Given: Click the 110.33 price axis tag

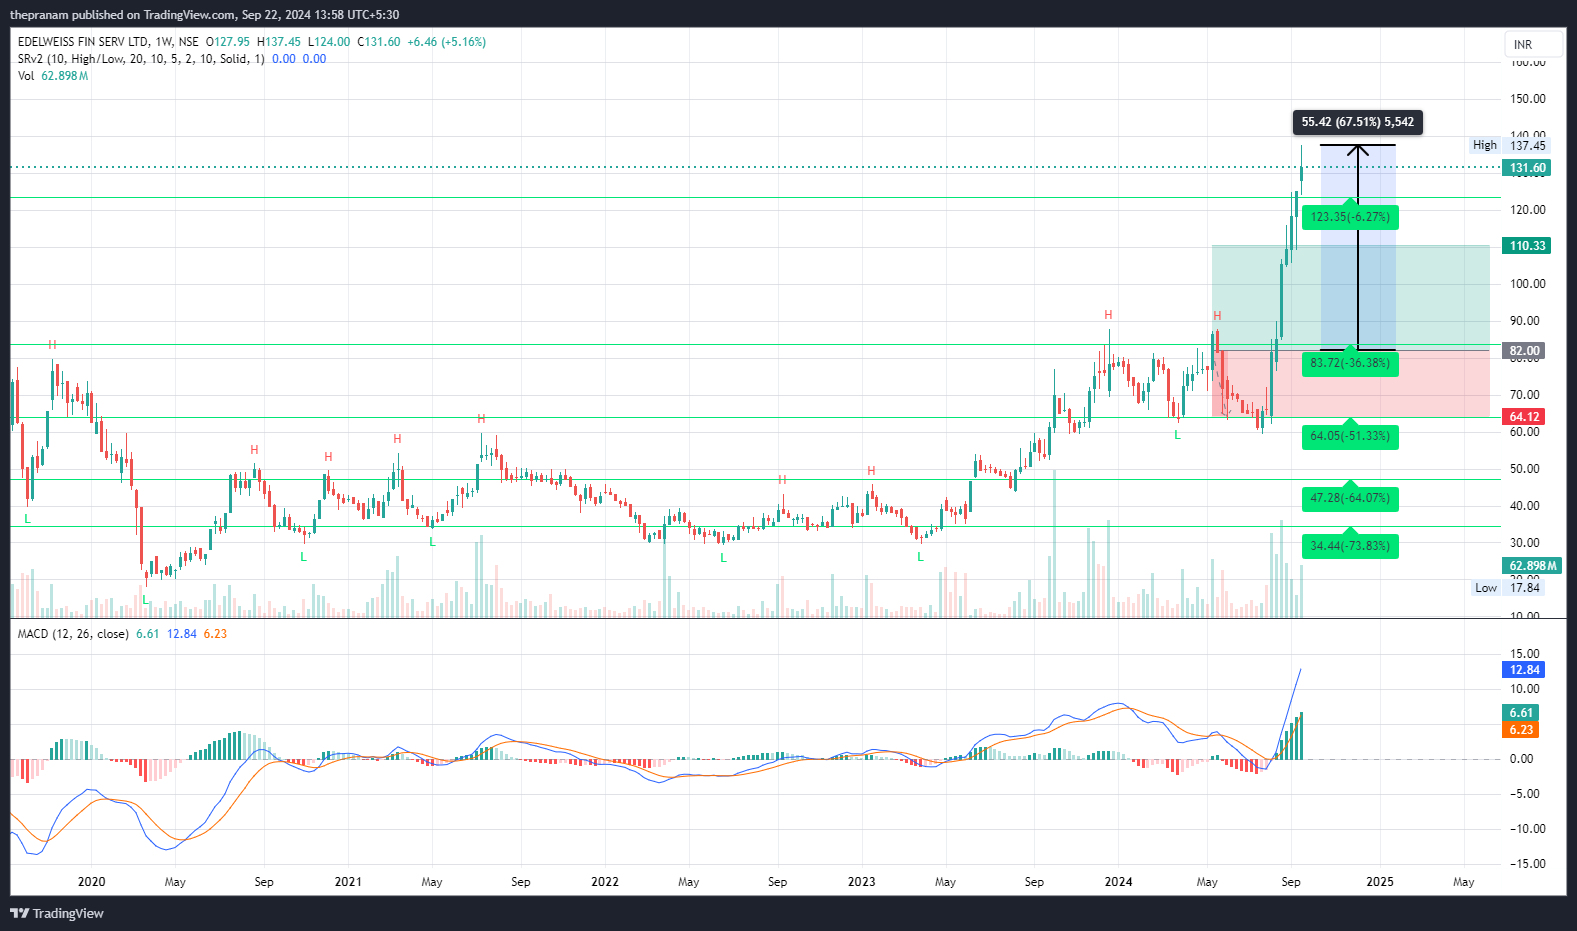Looking at the screenshot, I should point(1527,246).
